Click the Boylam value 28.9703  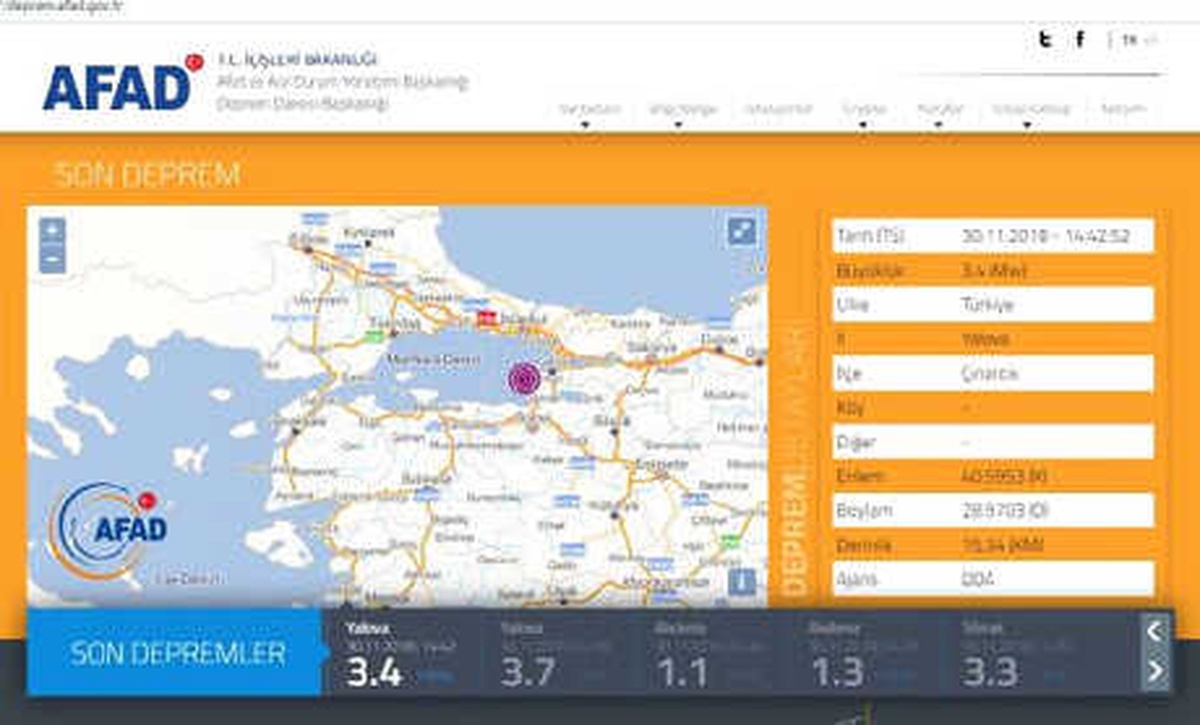coord(1004,510)
